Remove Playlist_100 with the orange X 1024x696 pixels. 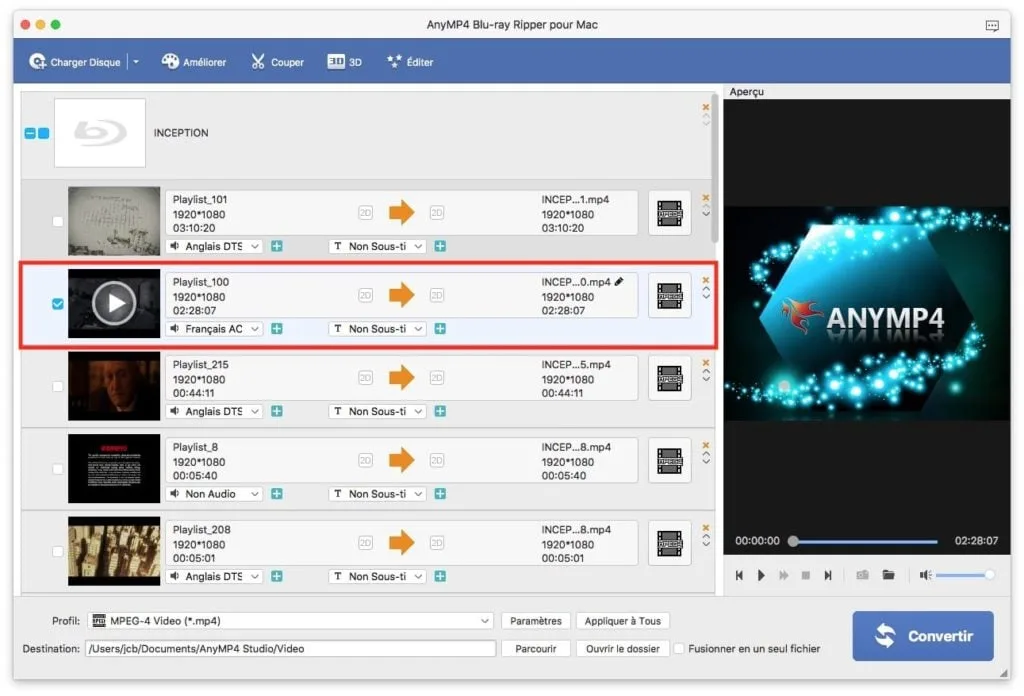coord(706,280)
